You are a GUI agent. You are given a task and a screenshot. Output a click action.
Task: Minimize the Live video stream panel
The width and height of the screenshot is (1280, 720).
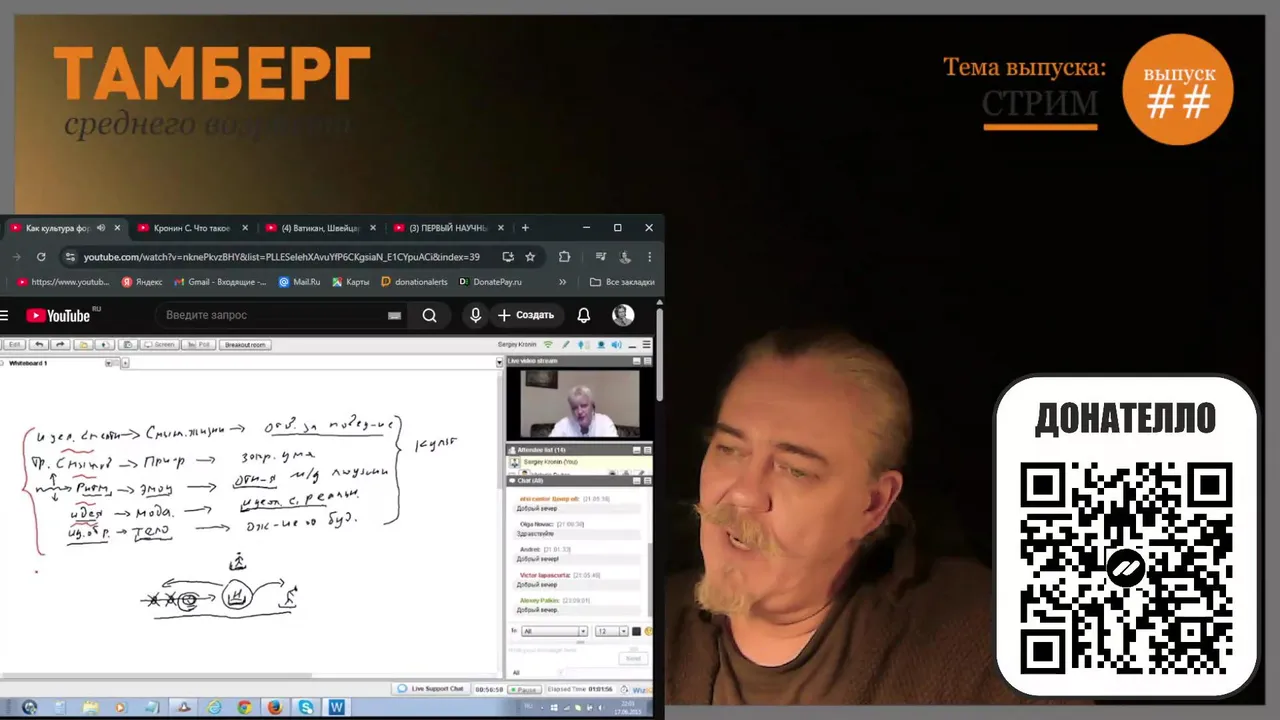coord(637,360)
